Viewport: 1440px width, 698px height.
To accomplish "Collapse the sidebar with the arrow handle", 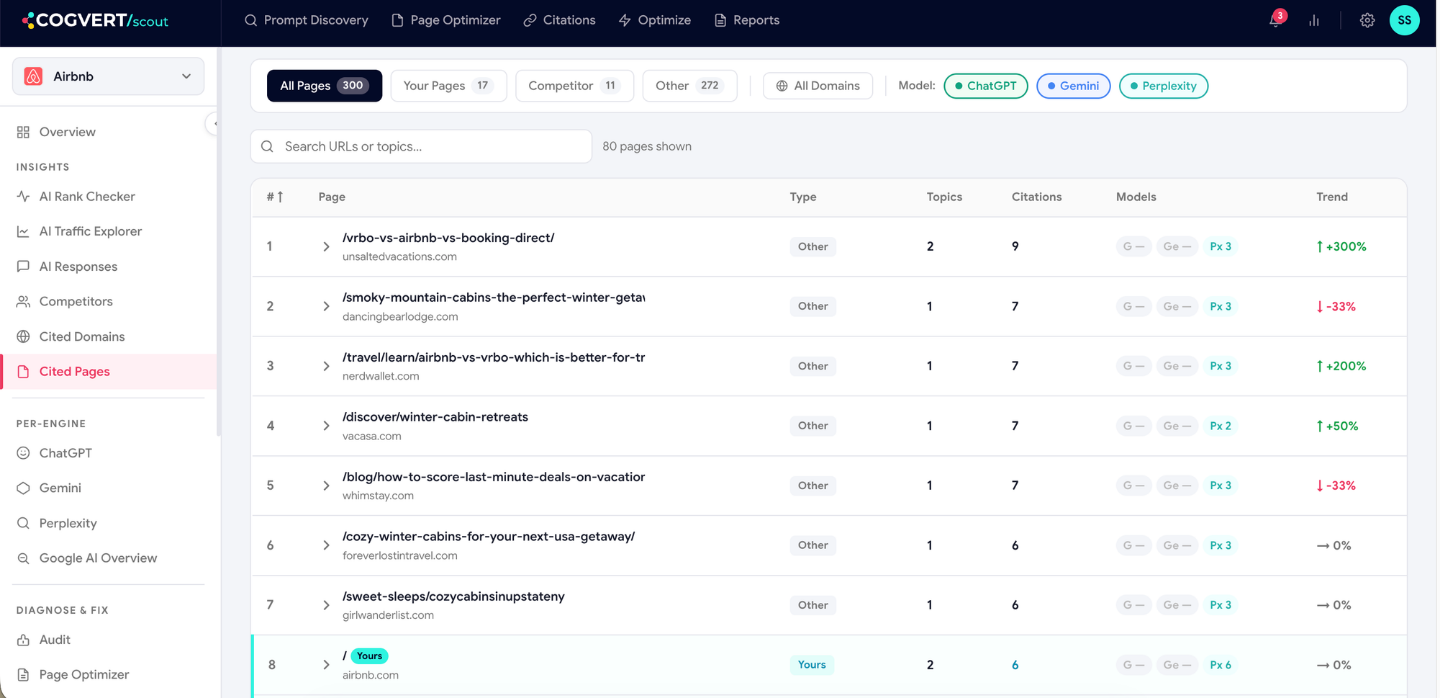I will click(x=213, y=123).
